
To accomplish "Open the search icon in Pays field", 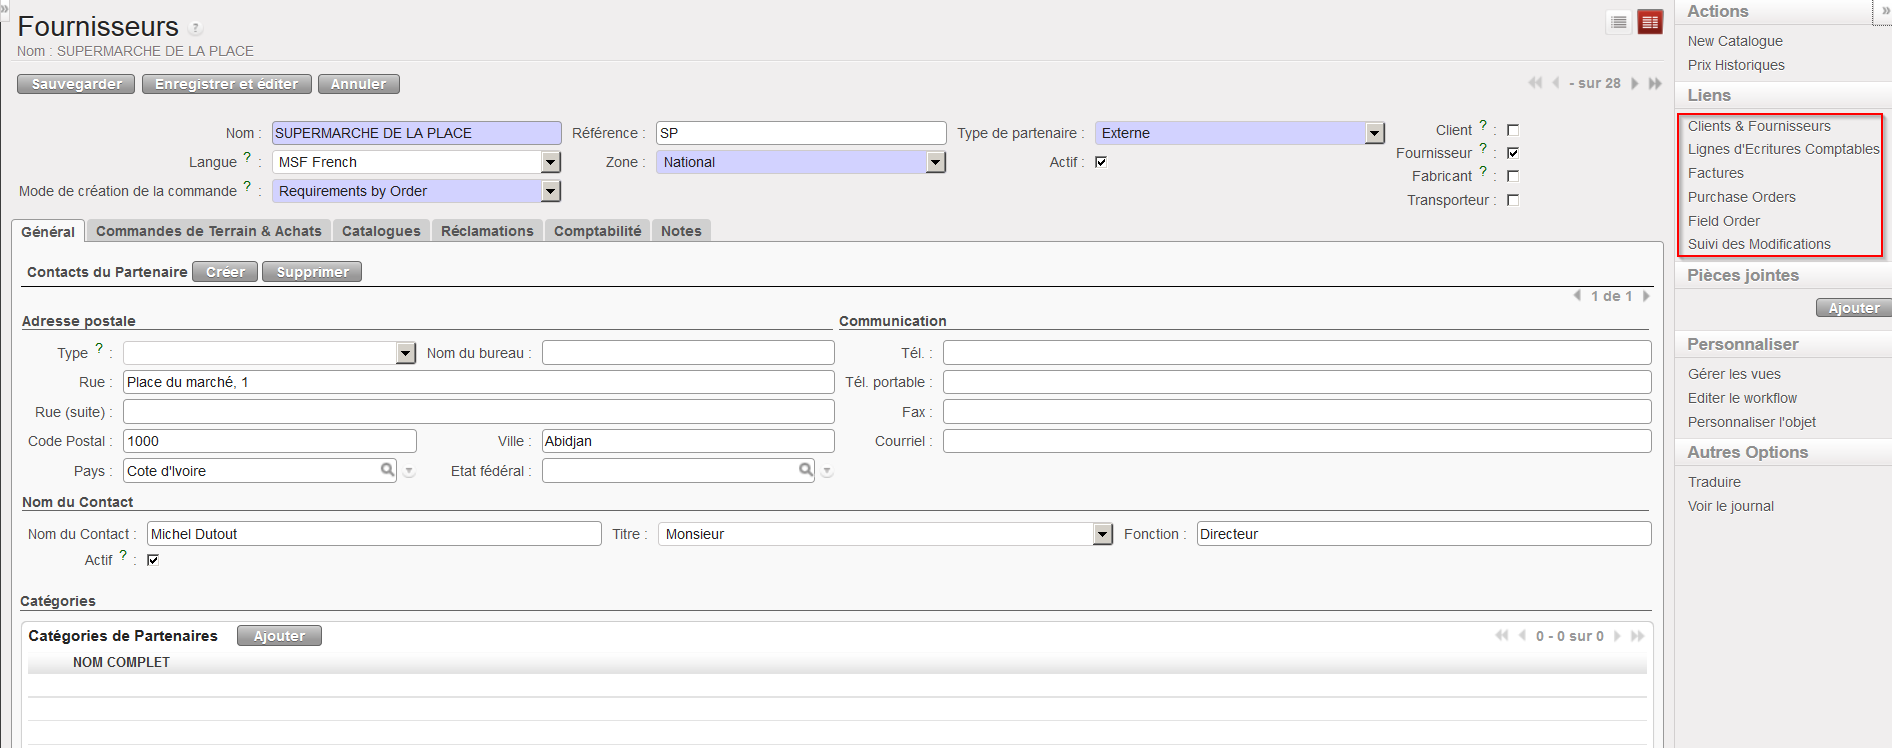I will [x=387, y=470].
